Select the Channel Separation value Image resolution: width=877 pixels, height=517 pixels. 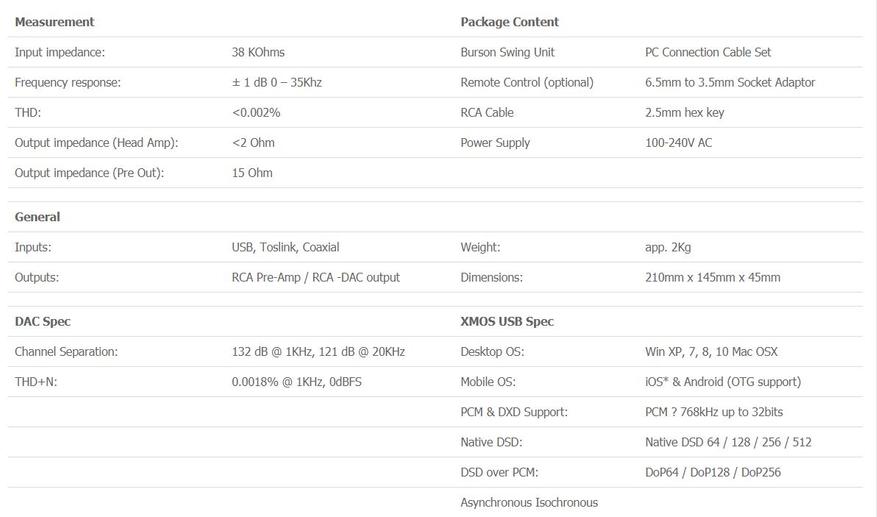(318, 352)
